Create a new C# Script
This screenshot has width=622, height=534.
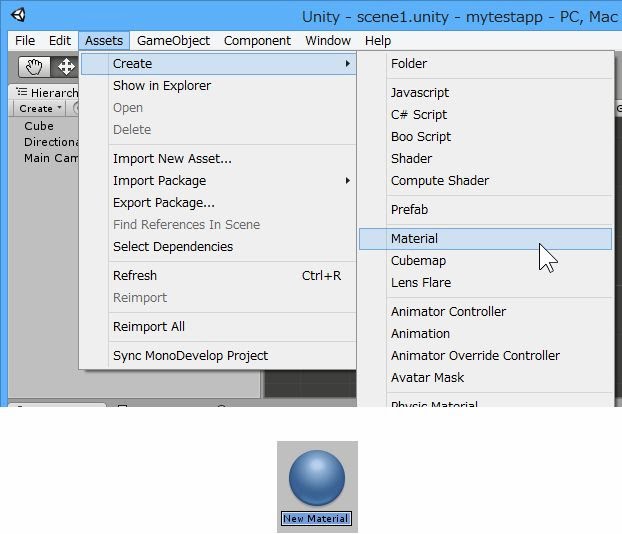coord(418,115)
